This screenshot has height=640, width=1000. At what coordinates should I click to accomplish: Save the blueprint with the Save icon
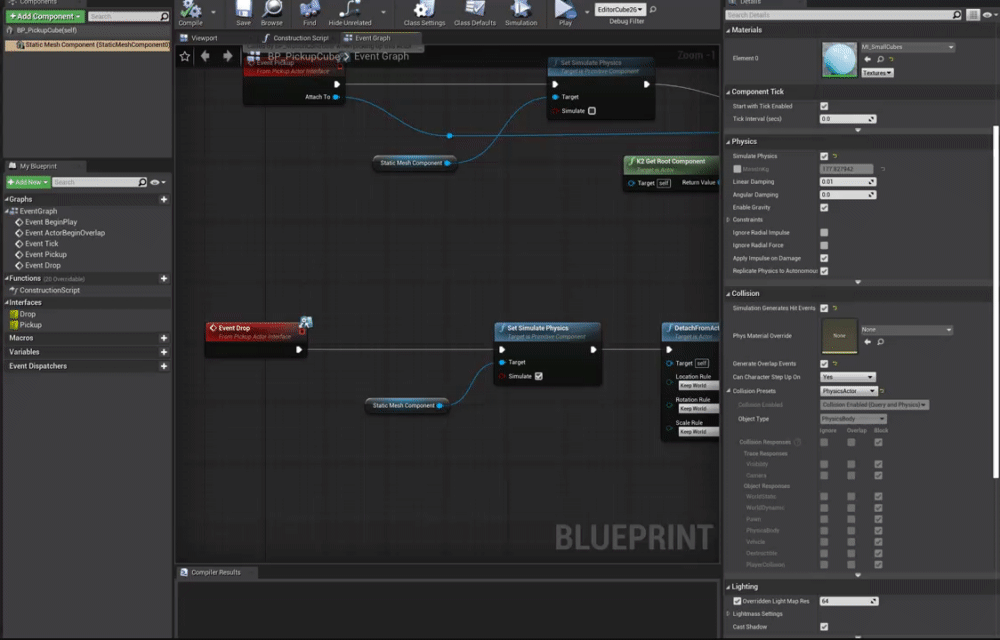pos(243,9)
